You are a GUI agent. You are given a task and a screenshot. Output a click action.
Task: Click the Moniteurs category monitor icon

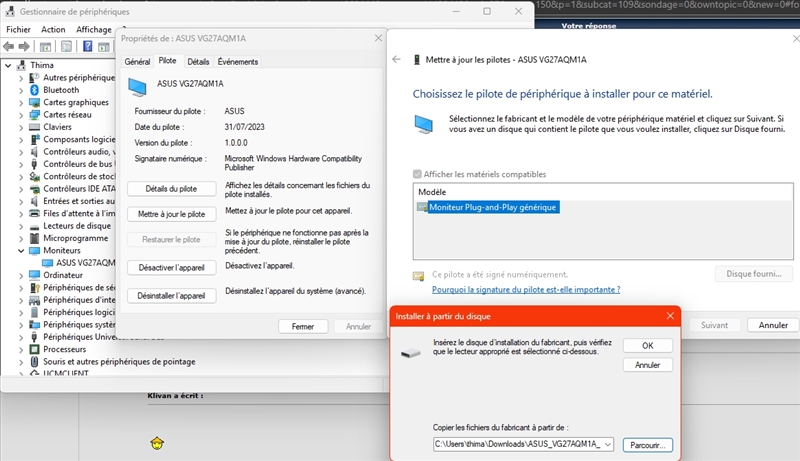click(x=34, y=250)
